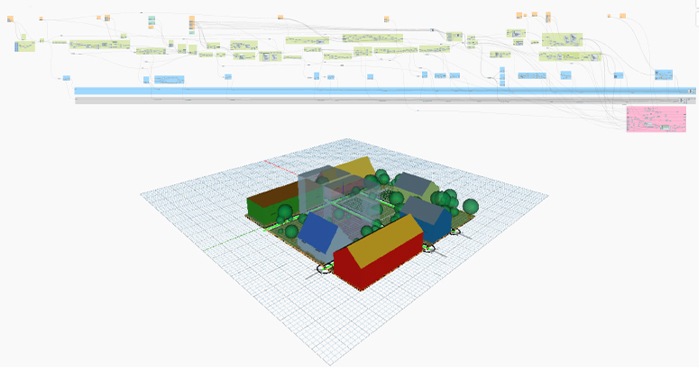
Task: Select the blue node group directly above the pink group
Action: (664, 75)
